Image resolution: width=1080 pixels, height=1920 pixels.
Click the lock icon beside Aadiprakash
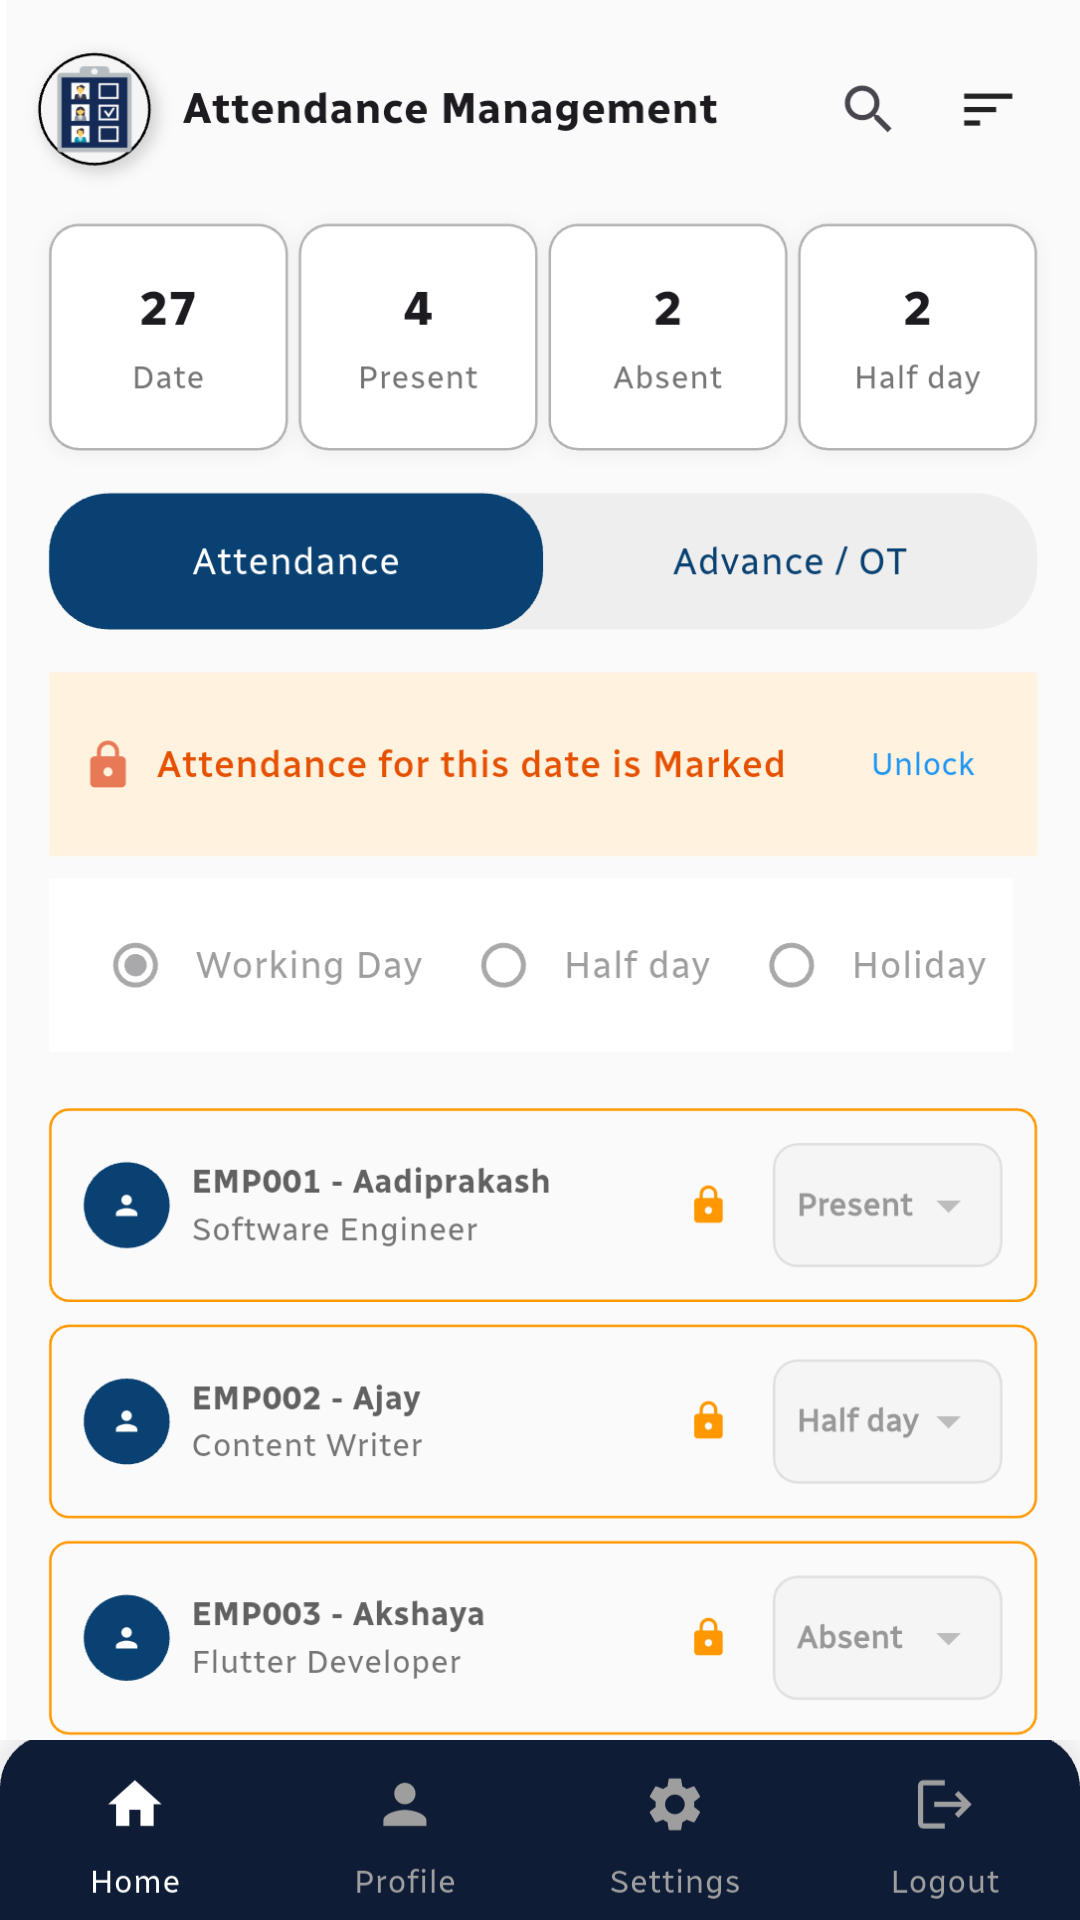tap(708, 1205)
